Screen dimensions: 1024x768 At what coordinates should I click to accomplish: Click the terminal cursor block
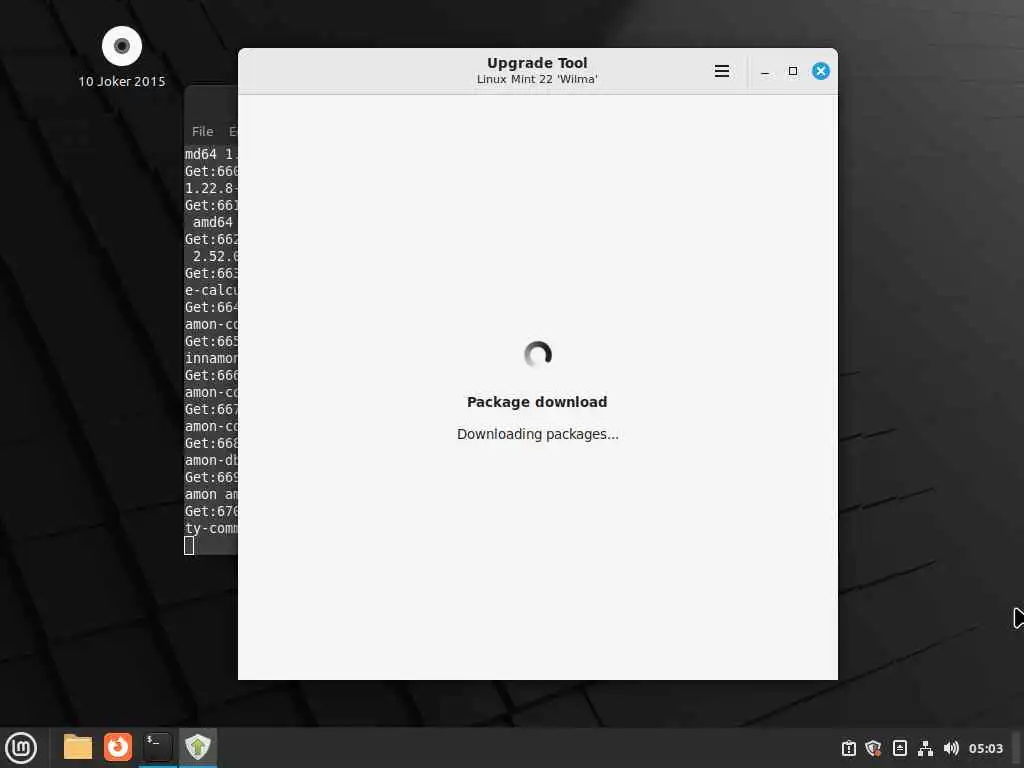[x=189, y=545]
